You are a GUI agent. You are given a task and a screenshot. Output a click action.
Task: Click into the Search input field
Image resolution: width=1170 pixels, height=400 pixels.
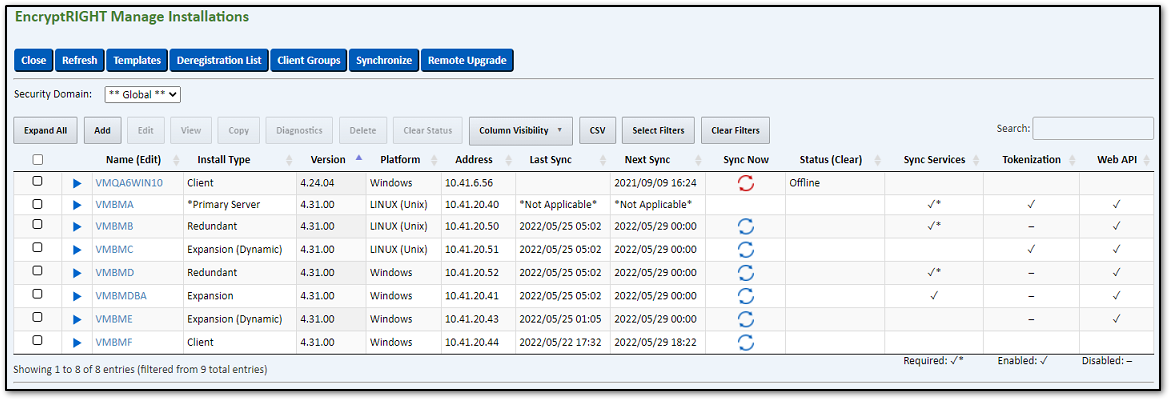click(x=1092, y=129)
